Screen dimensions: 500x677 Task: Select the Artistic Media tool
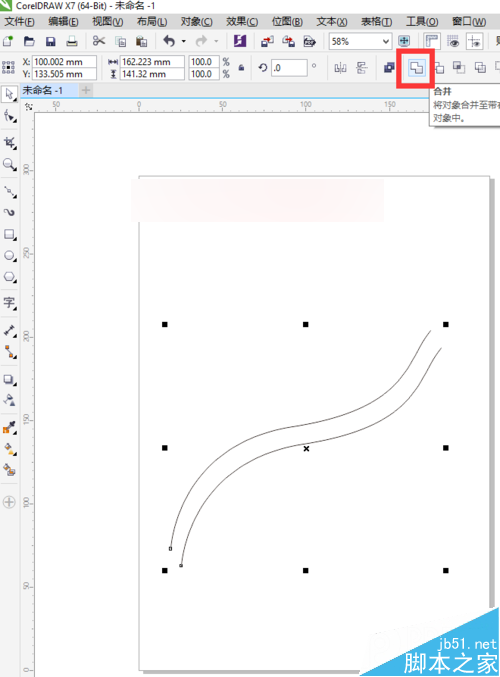click(x=9, y=212)
